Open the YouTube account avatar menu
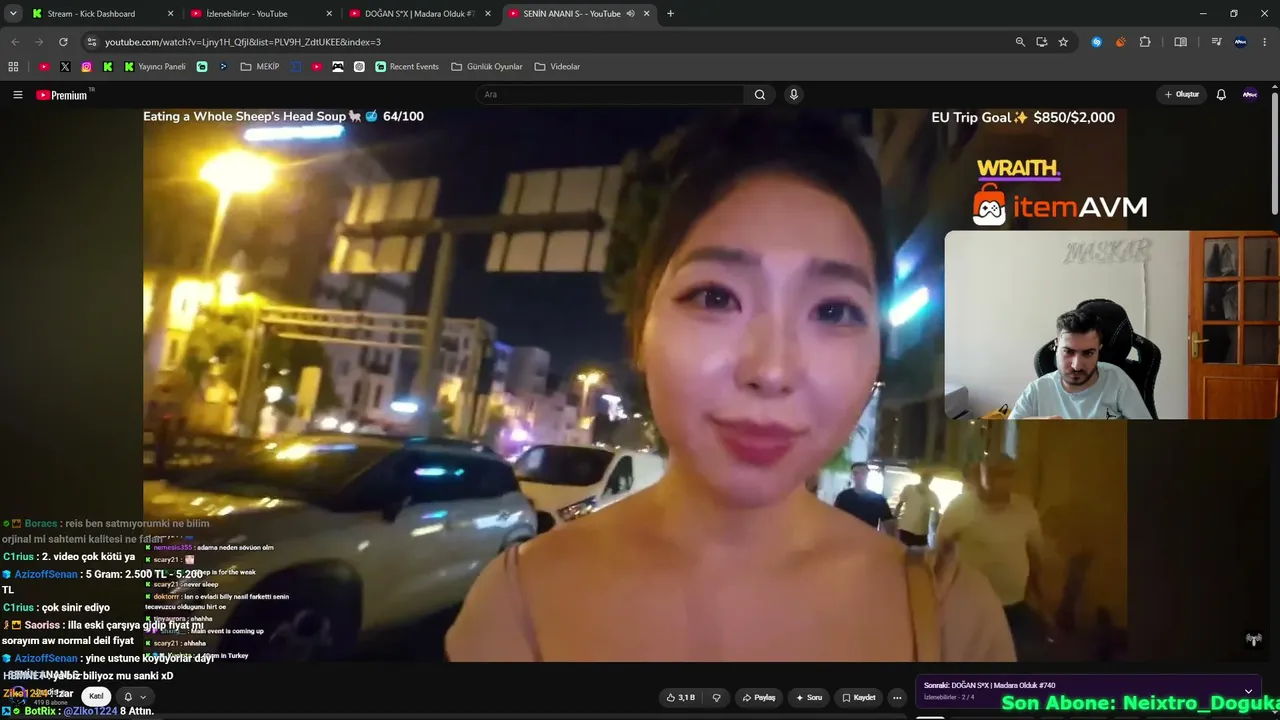Image resolution: width=1280 pixels, height=720 pixels. click(1250, 95)
